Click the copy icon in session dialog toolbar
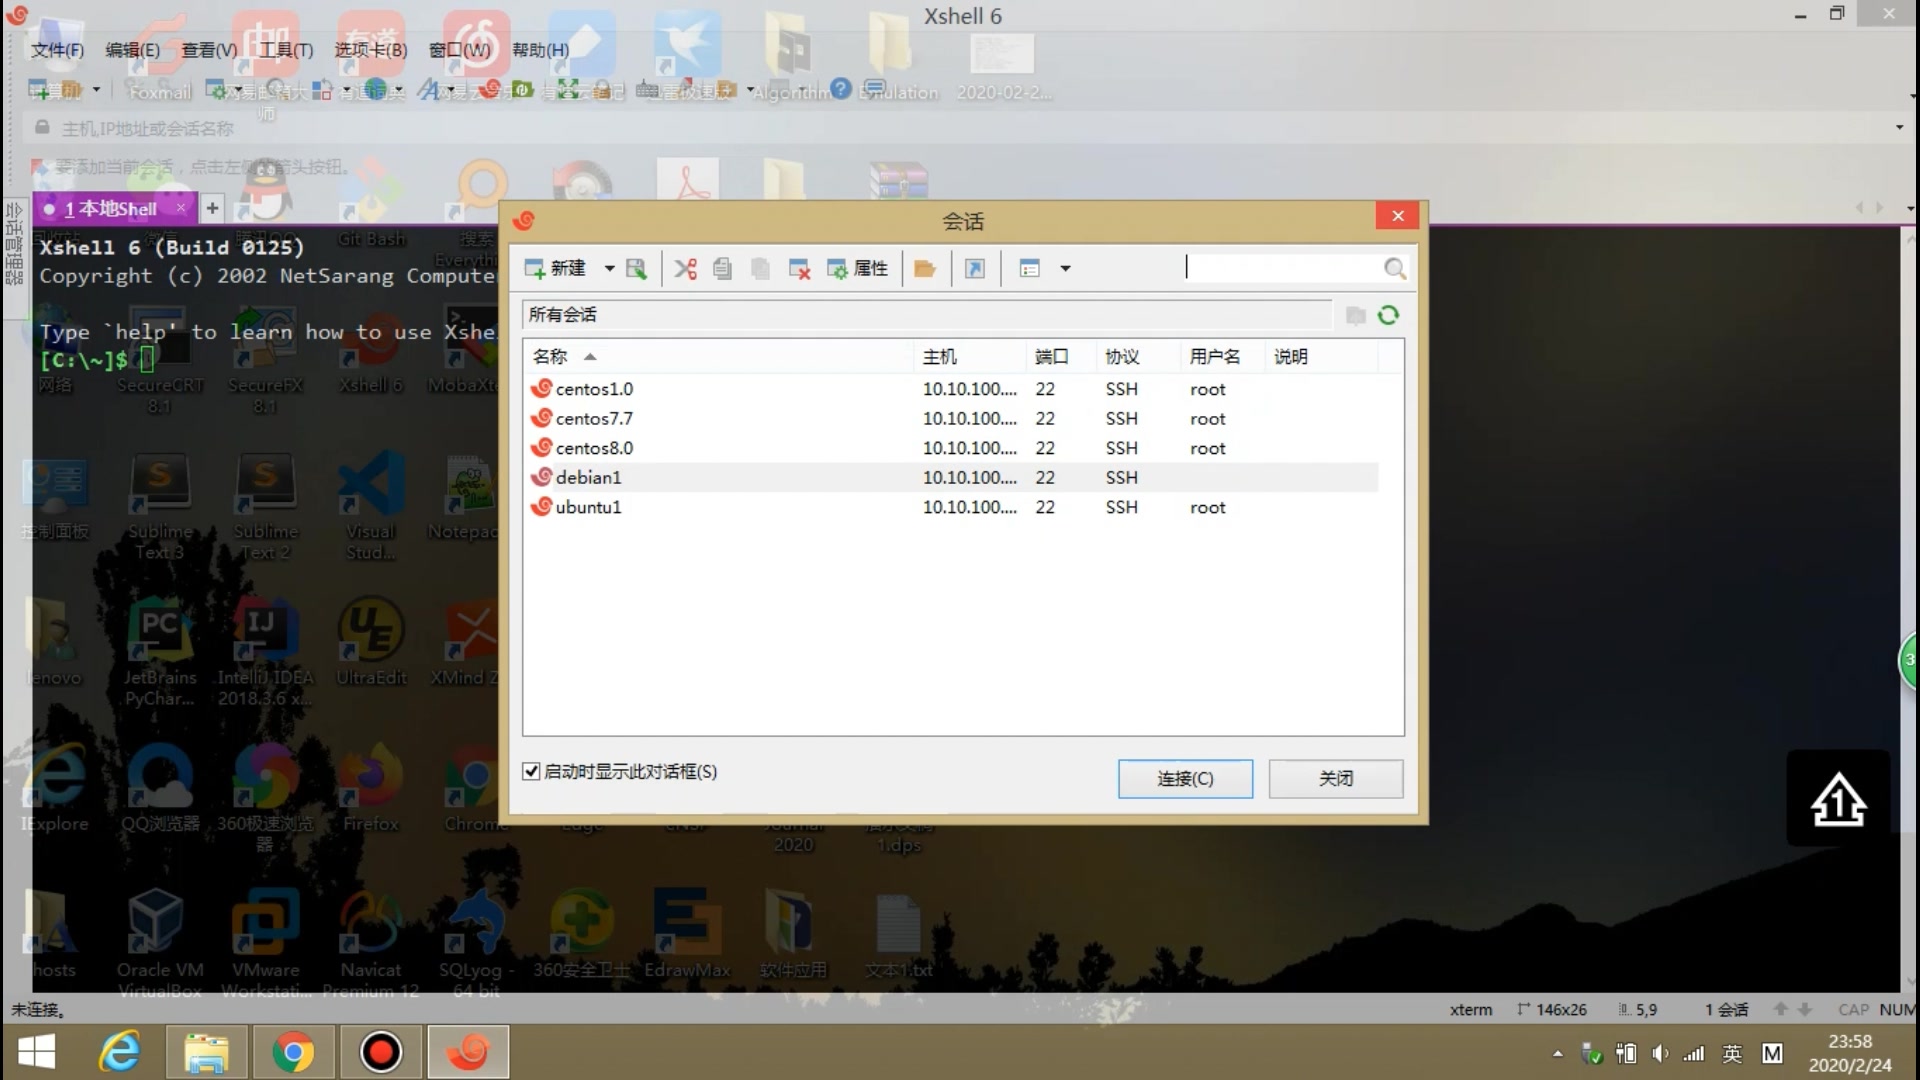 coord(723,268)
